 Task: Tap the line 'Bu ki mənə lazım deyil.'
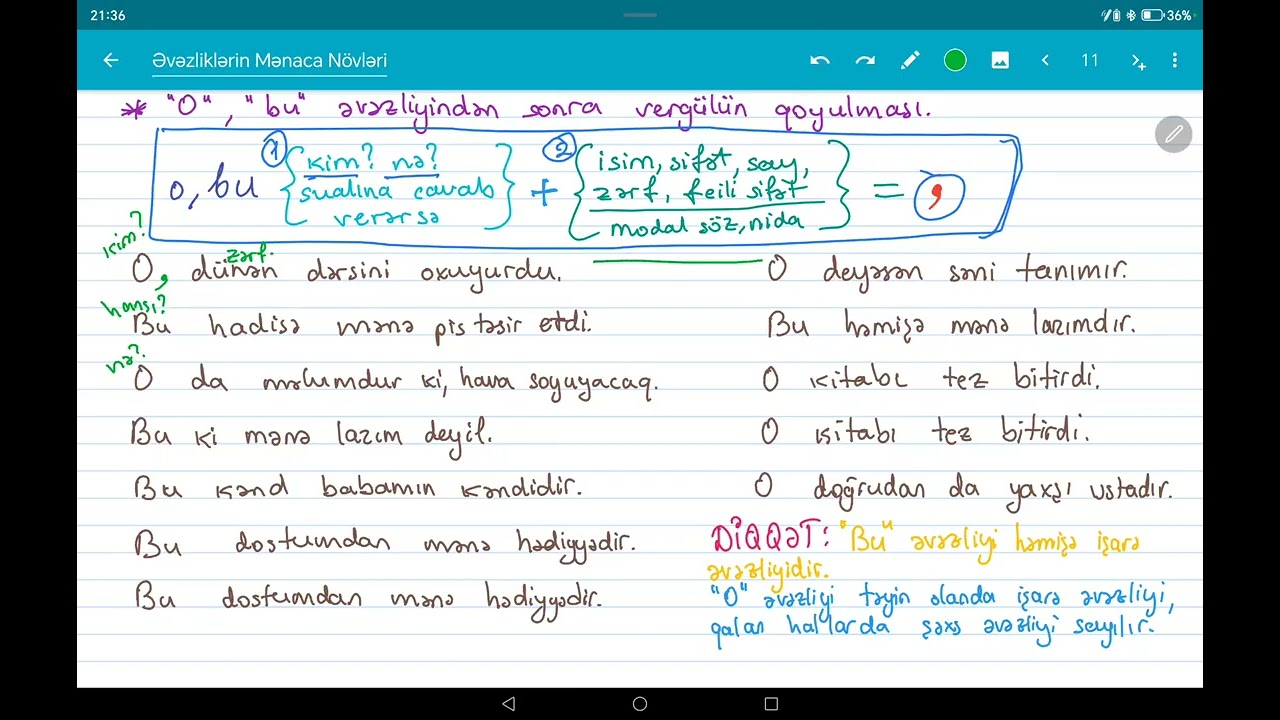[311, 435]
